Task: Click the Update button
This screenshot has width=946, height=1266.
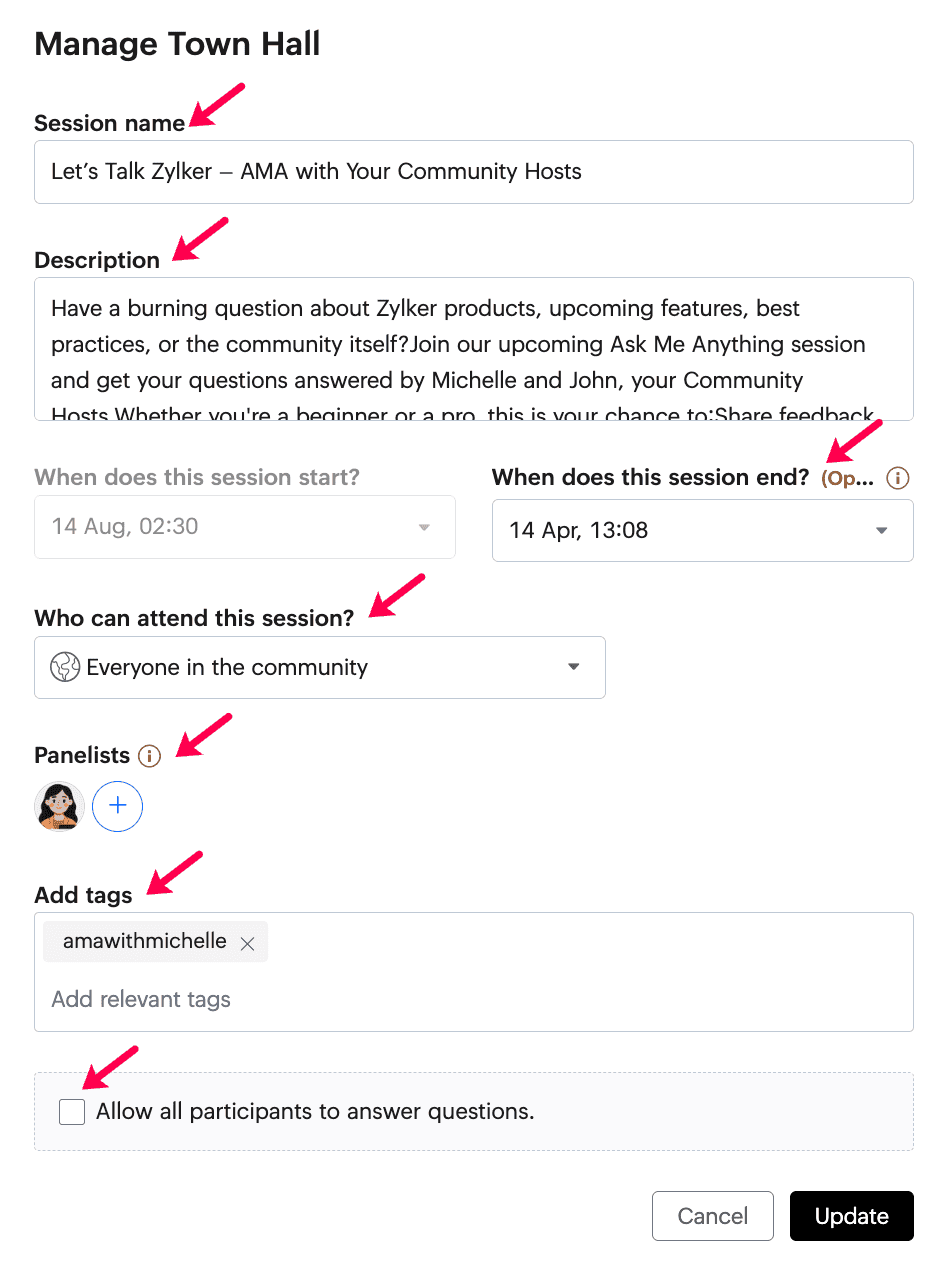Action: [852, 1216]
